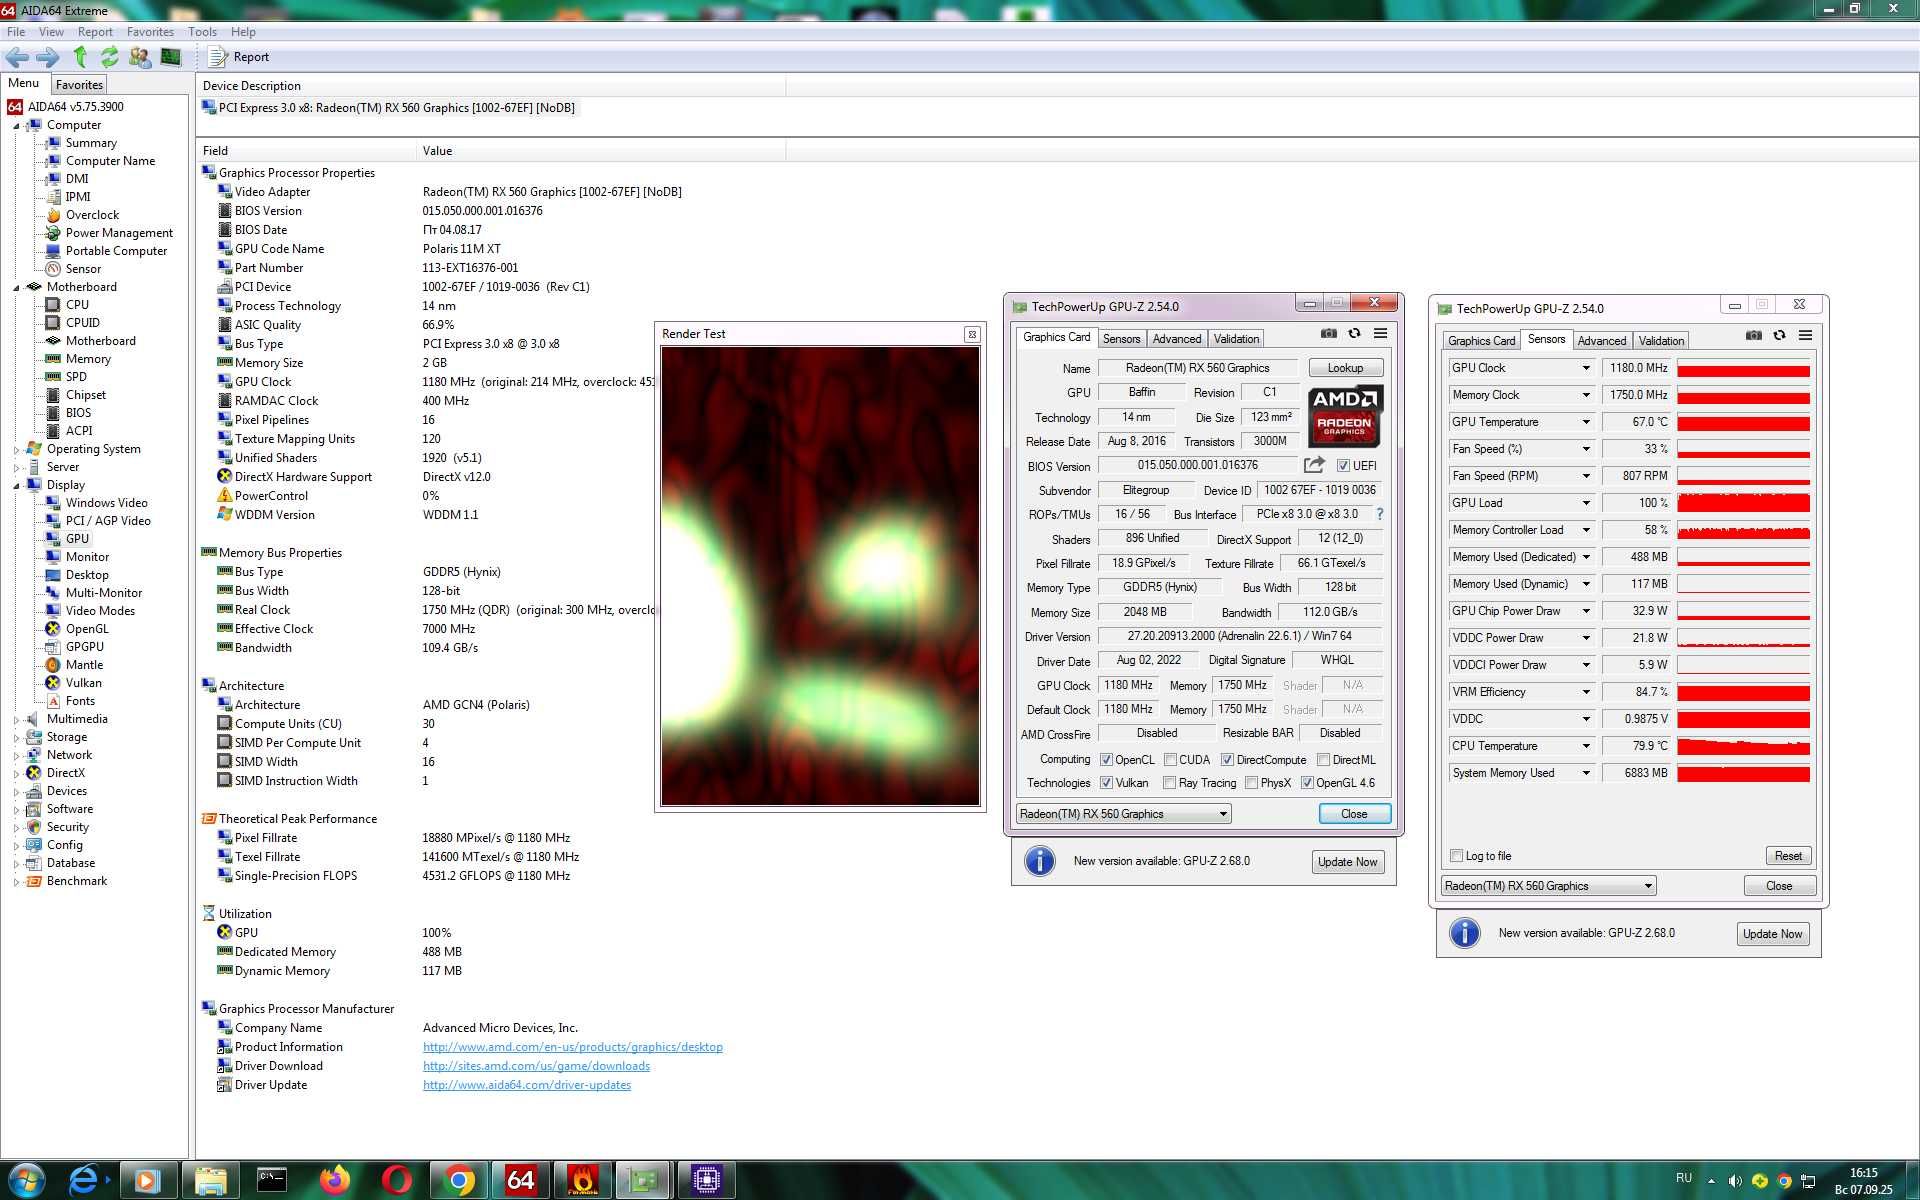Open the command prompt taskbar icon
The width and height of the screenshot is (1920, 1200).
pyautogui.click(x=272, y=1180)
